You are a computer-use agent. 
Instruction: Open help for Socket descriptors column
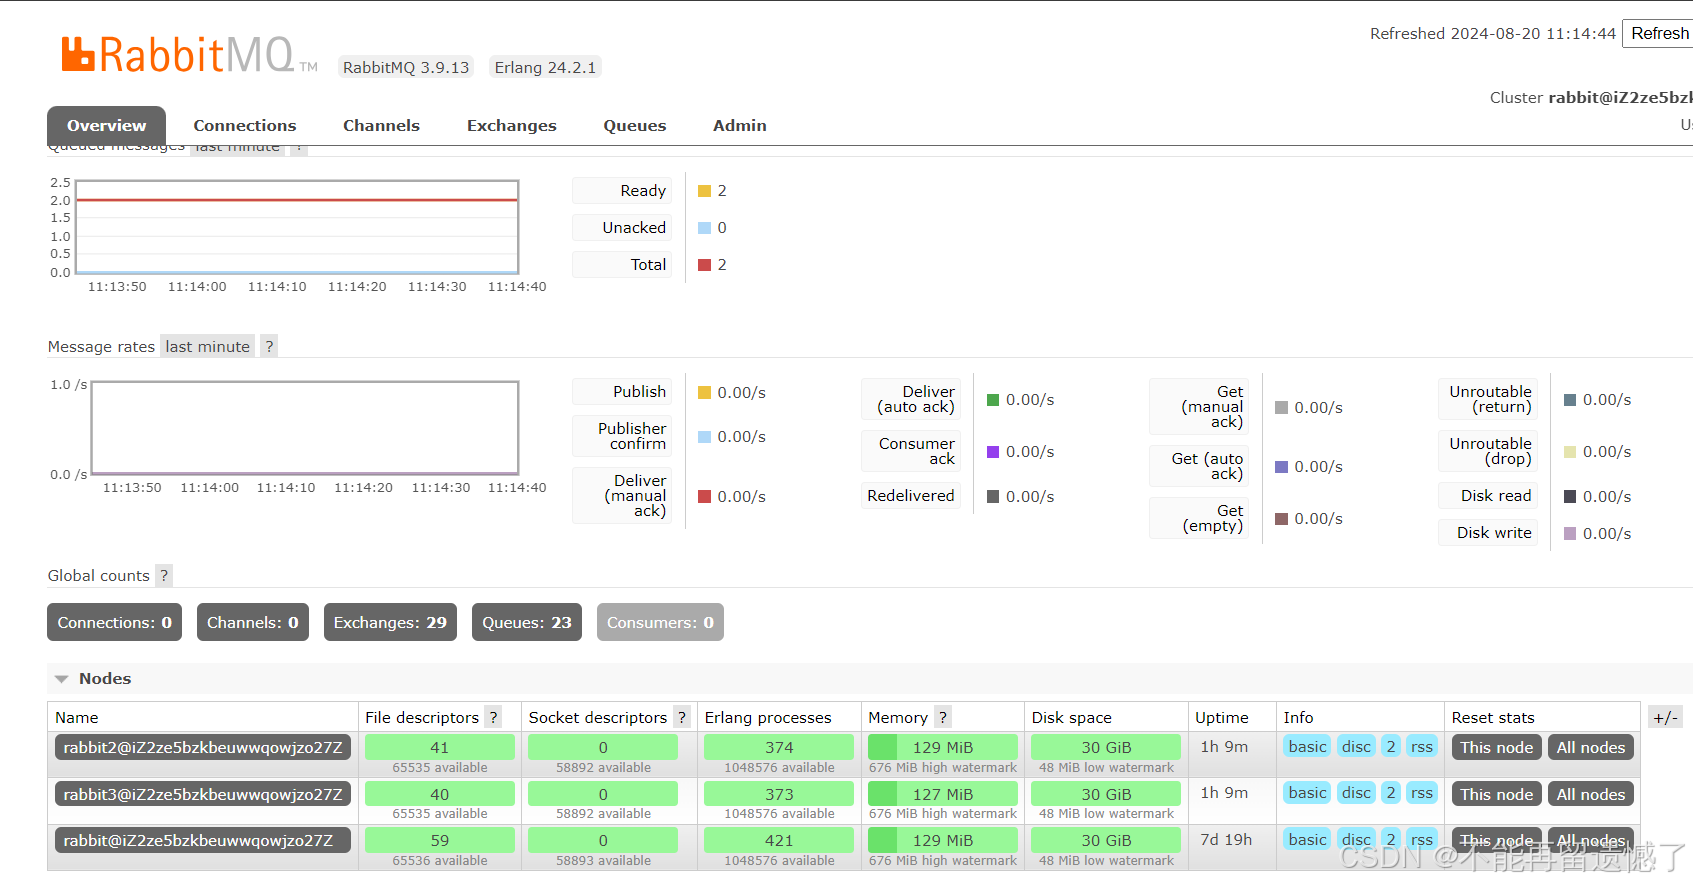tap(682, 717)
